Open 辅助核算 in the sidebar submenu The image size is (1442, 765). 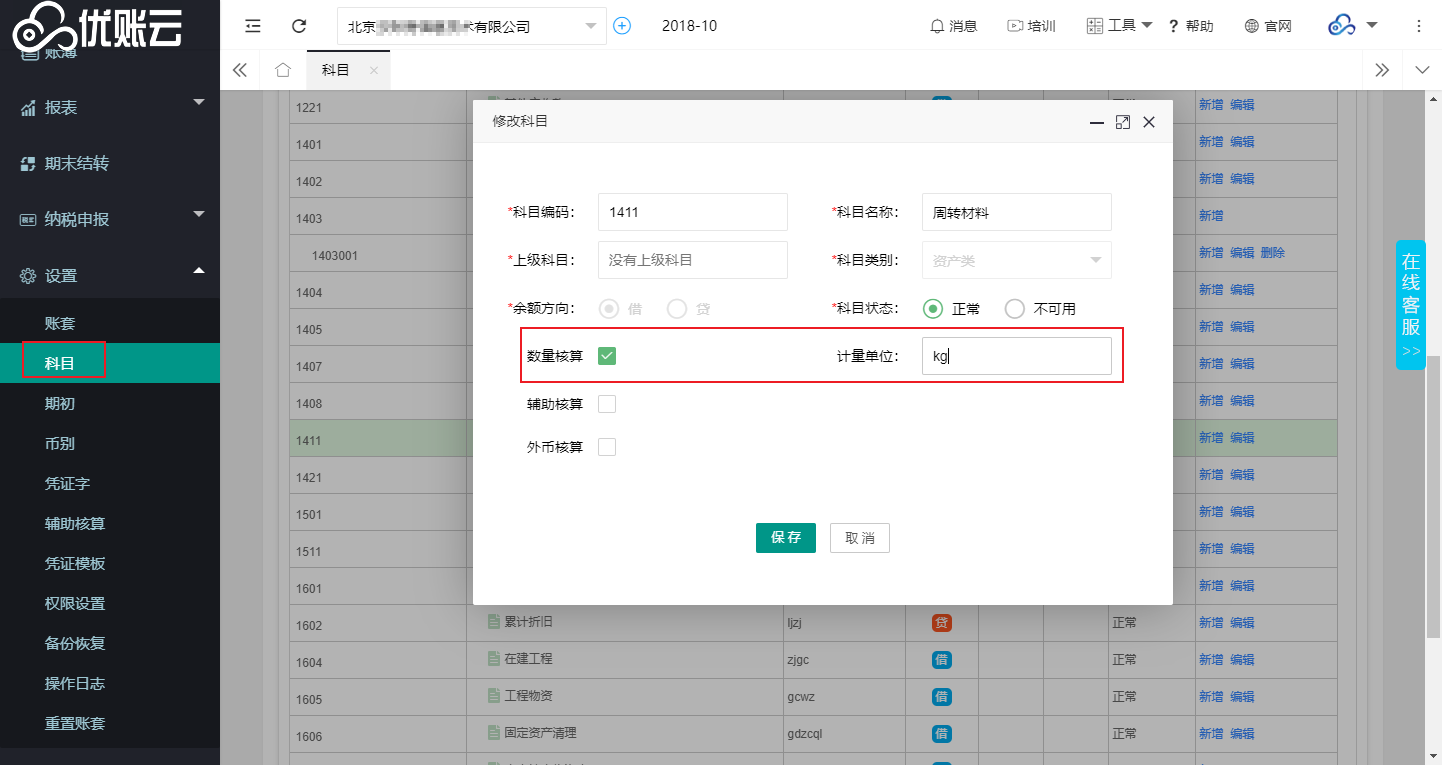click(110, 523)
